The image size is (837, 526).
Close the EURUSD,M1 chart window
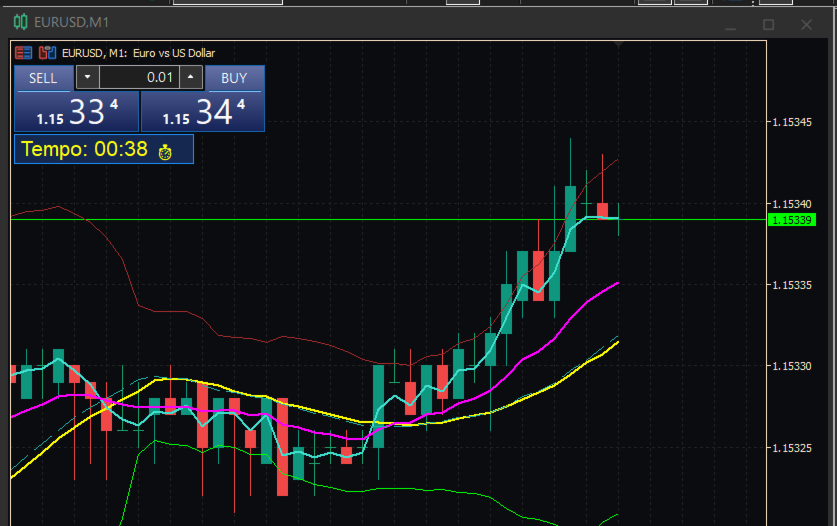pyautogui.click(x=807, y=25)
